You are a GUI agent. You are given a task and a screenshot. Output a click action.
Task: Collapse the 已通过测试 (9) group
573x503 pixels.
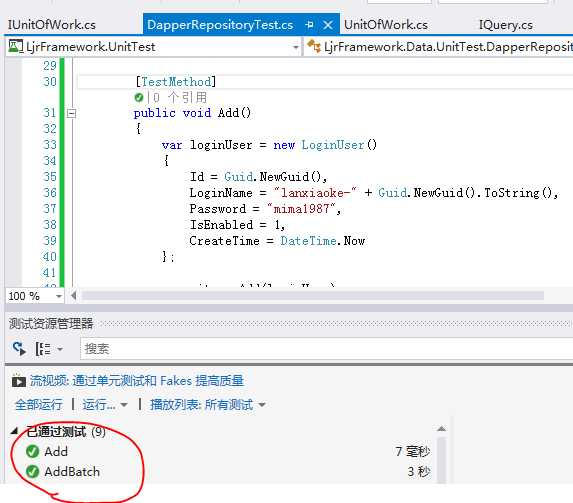(x=15, y=432)
